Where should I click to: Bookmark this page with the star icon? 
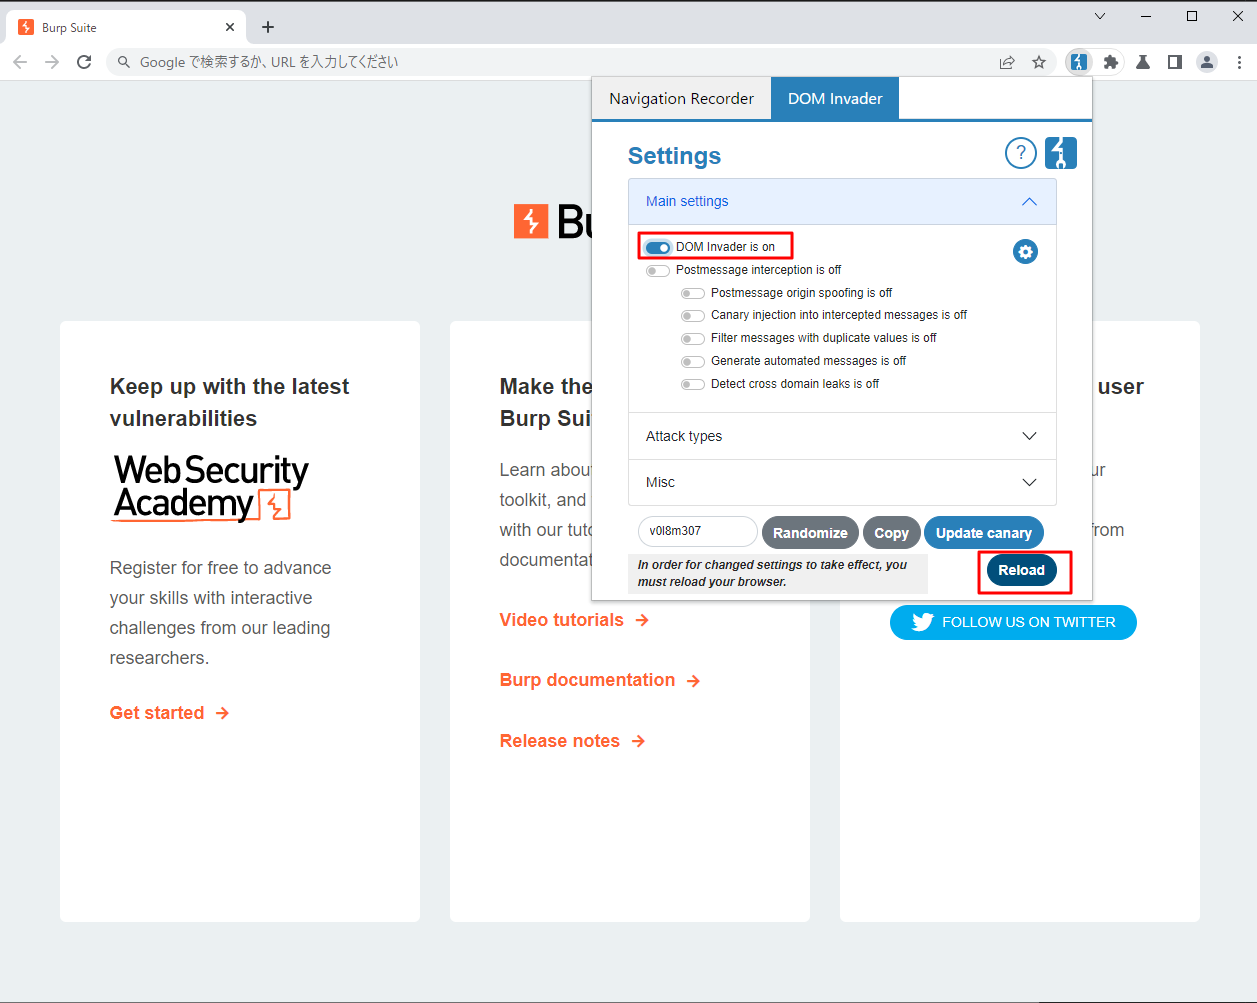(1039, 62)
